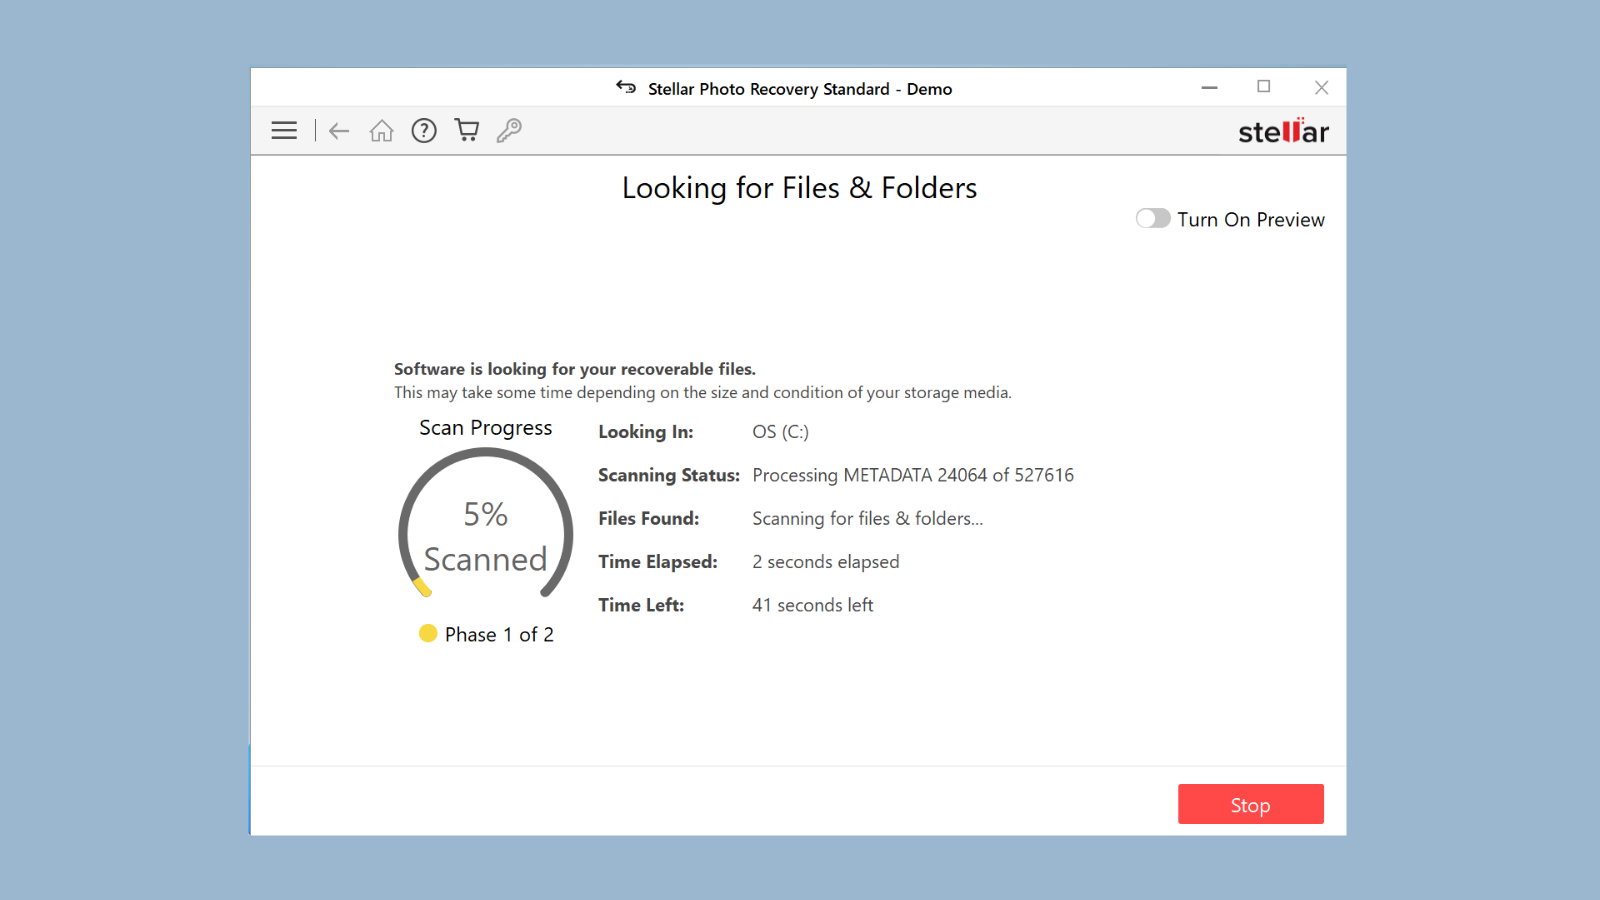Go to the Home screen icon

(x=381, y=131)
